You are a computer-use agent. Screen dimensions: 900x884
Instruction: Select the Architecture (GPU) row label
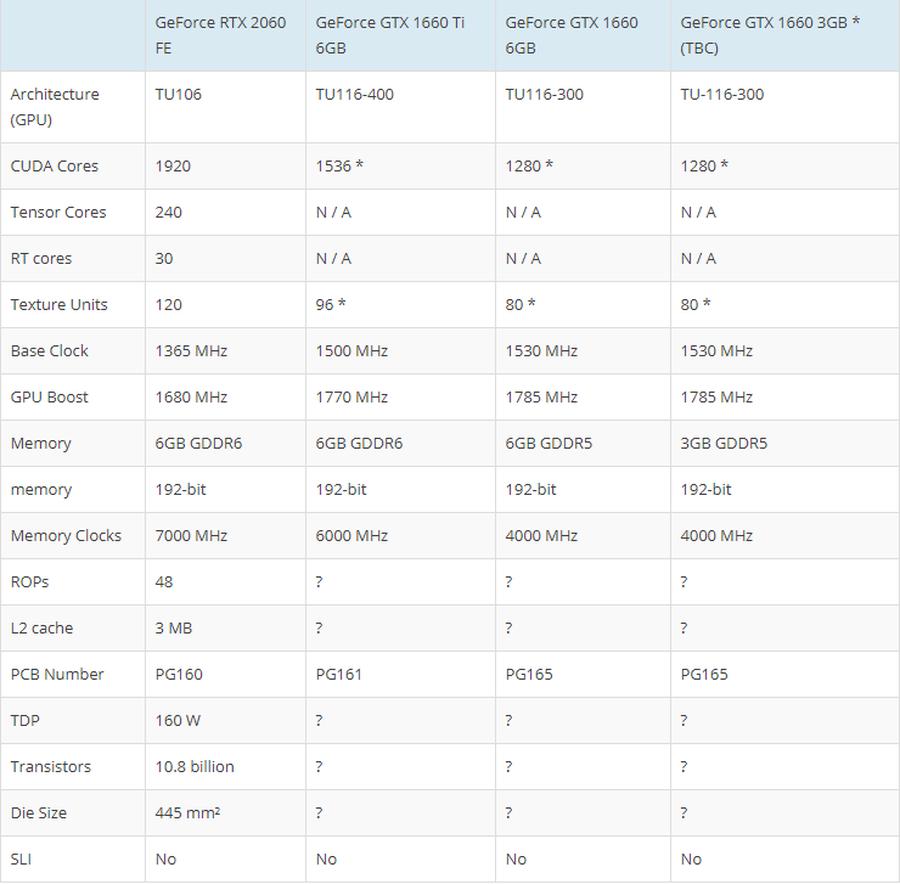click(x=55, y=107)
